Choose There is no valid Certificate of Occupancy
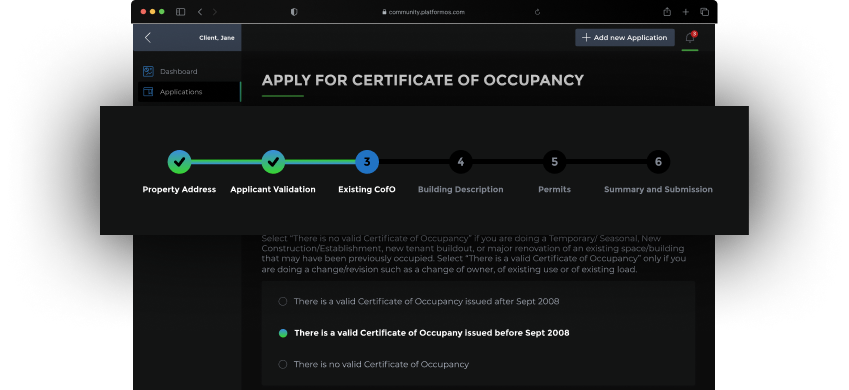The width and height of the screenshot is (849, 390). point(374,365)
